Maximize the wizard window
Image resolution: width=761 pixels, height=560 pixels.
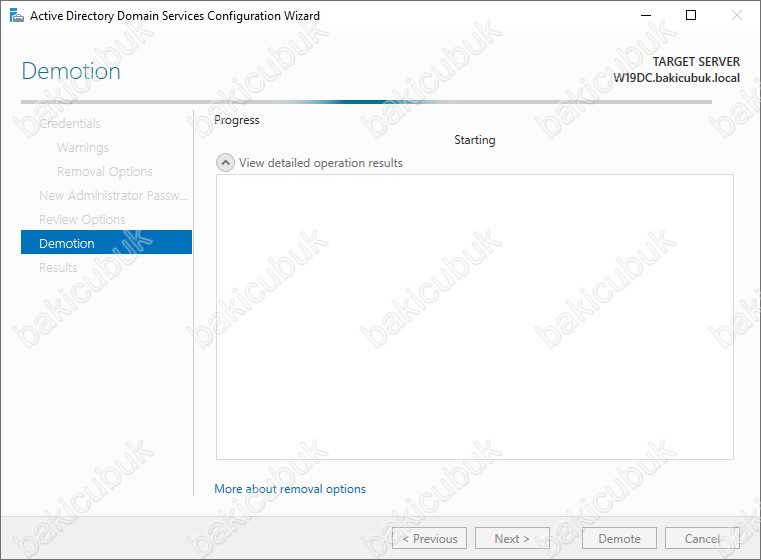[x=691, y=16]
